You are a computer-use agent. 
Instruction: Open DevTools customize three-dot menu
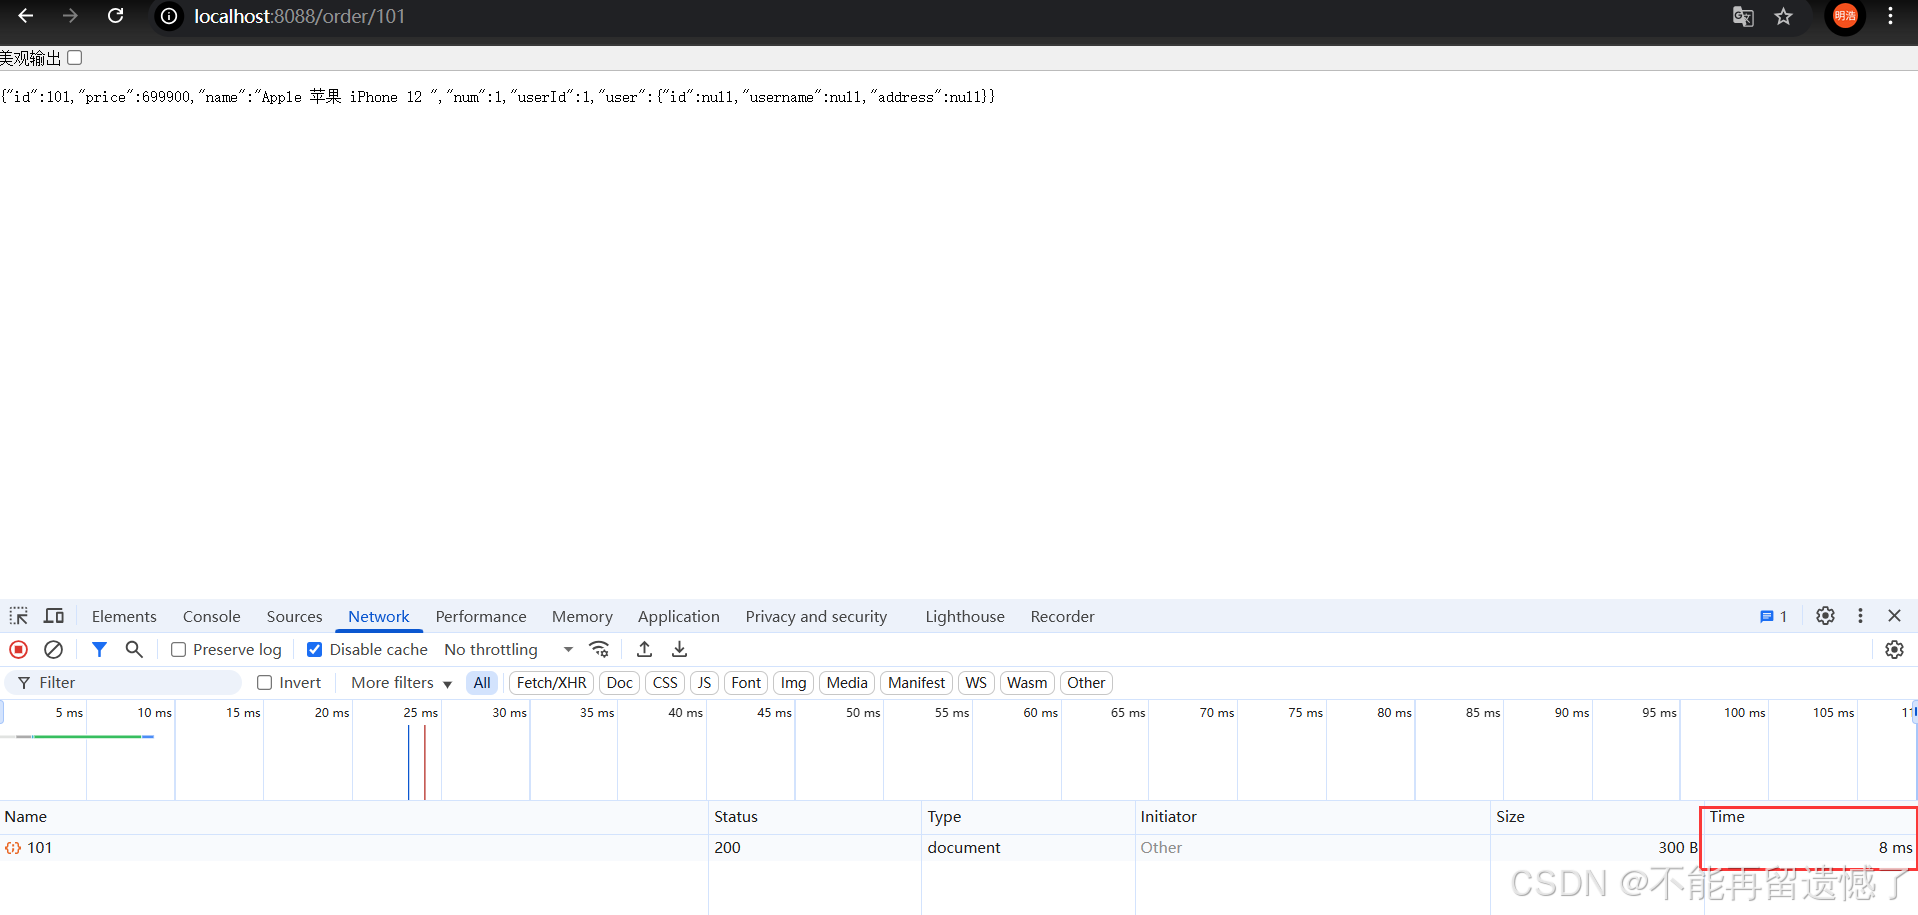[1860, 616]
